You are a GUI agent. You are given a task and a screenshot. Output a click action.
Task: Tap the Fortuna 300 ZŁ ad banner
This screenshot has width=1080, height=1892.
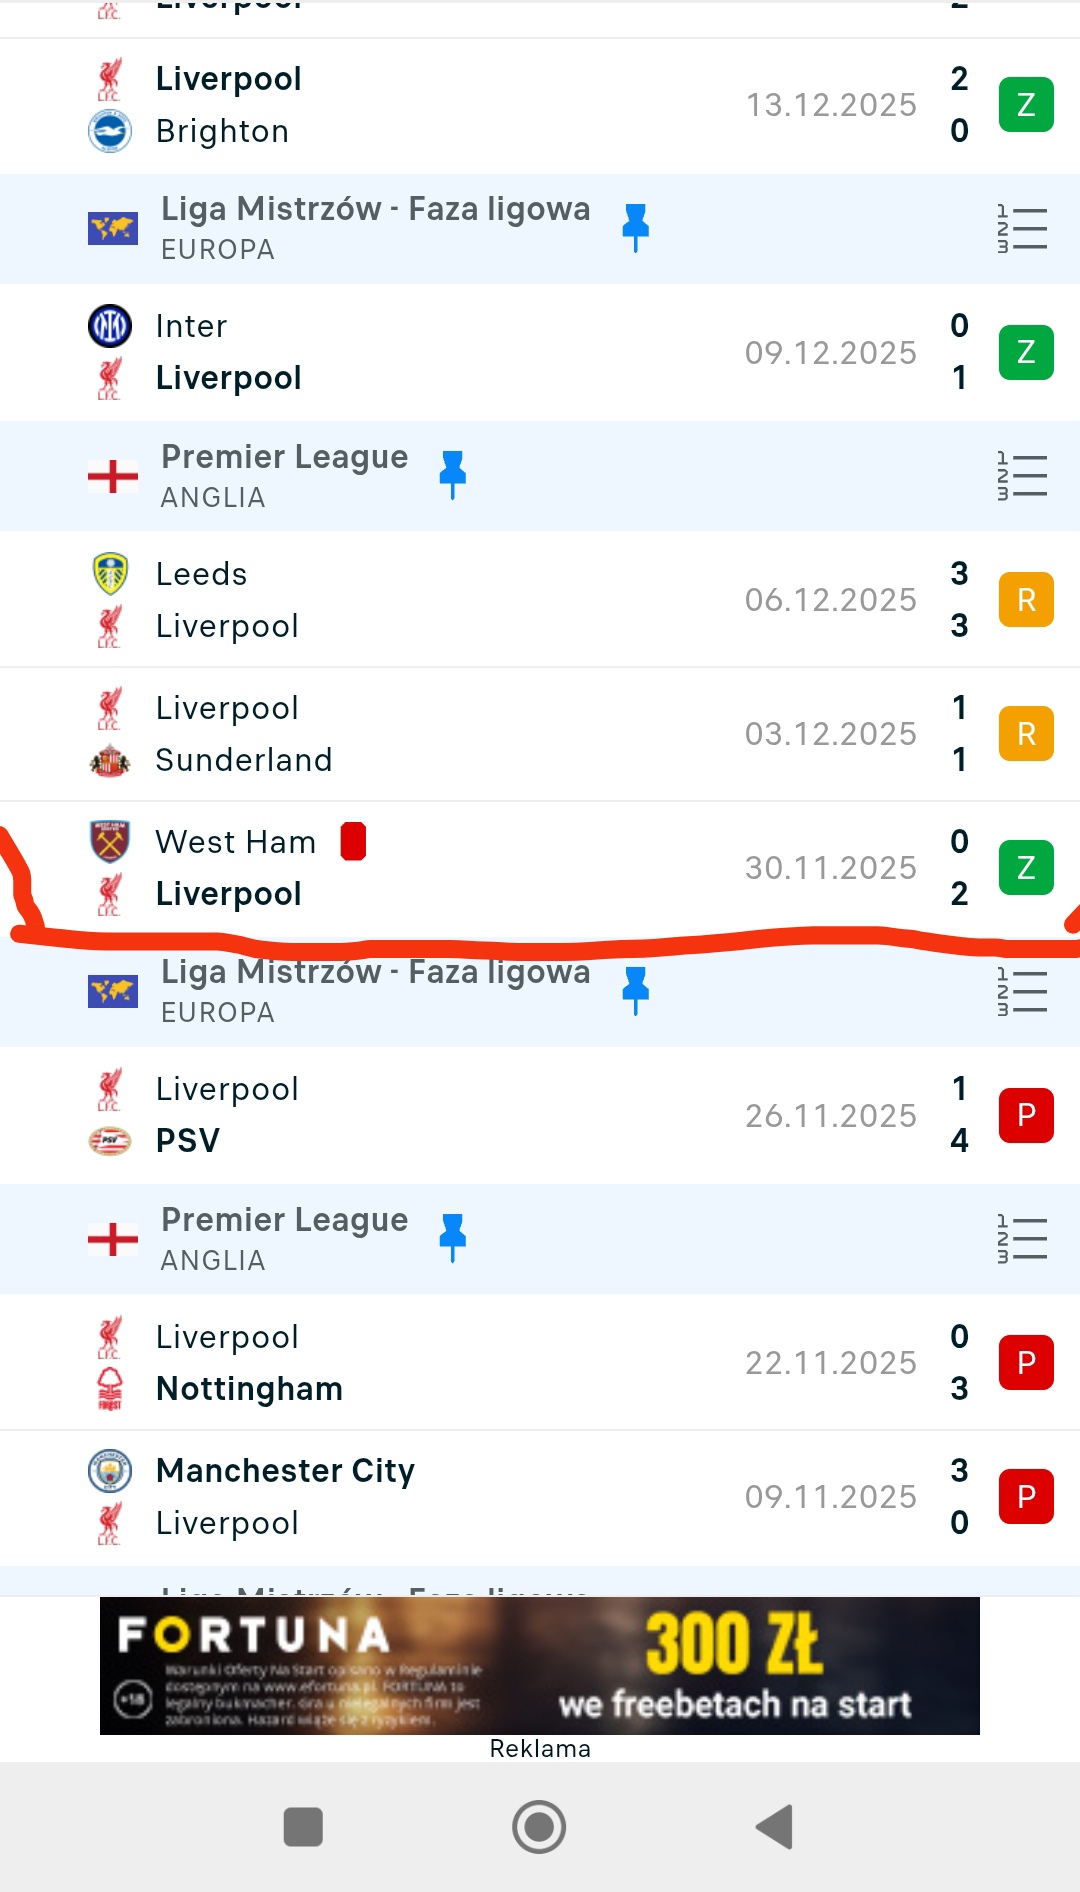[x=540, y=1665]
